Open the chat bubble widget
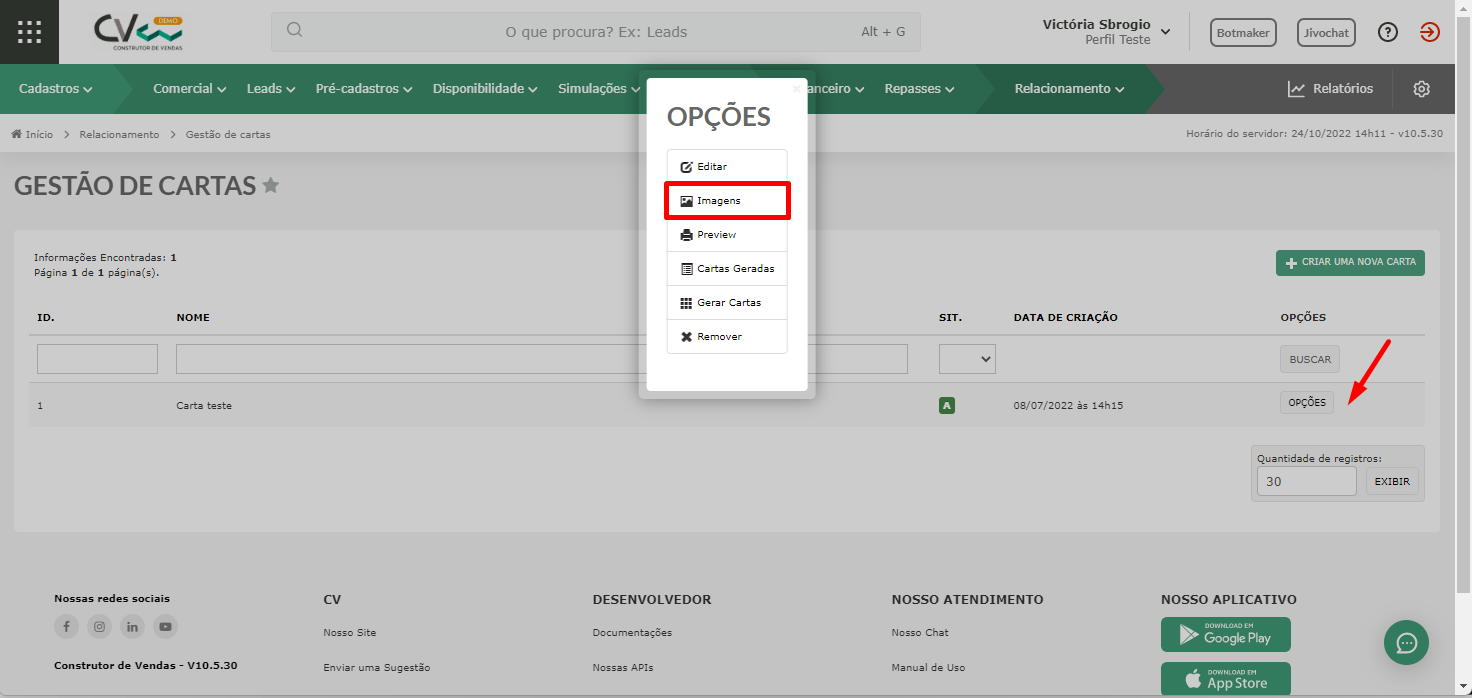This screenshot has width=1472, height=698. coord(1406,642)
